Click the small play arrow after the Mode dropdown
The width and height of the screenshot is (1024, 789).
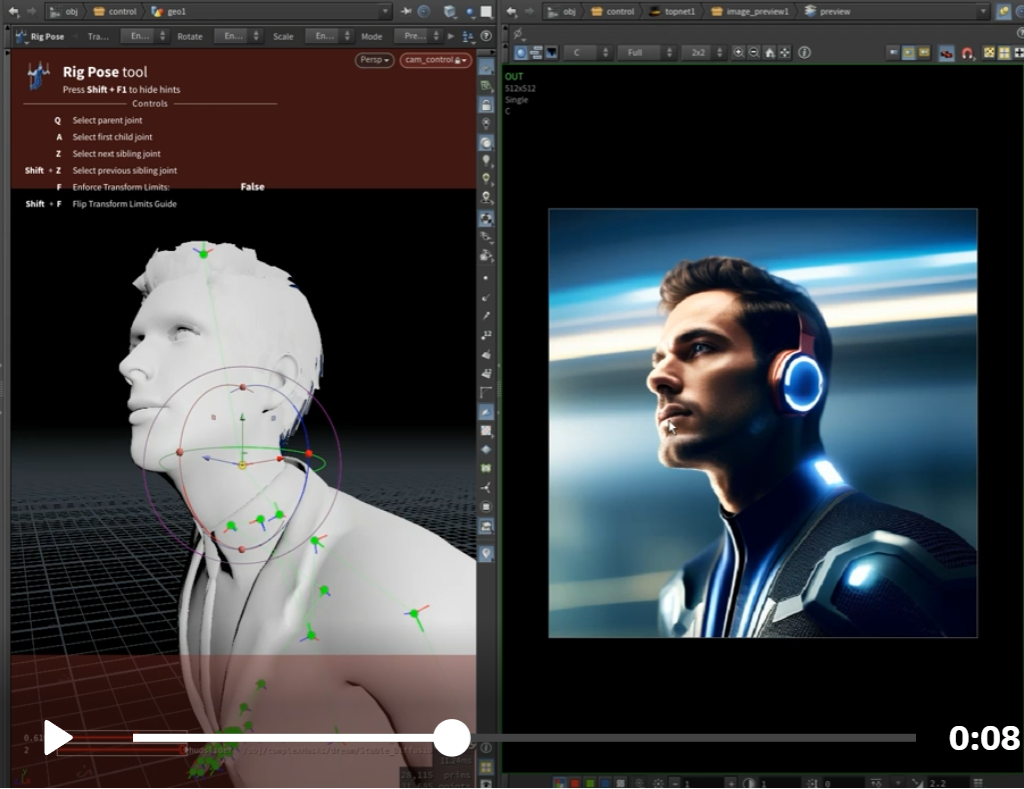coord(451,36)
